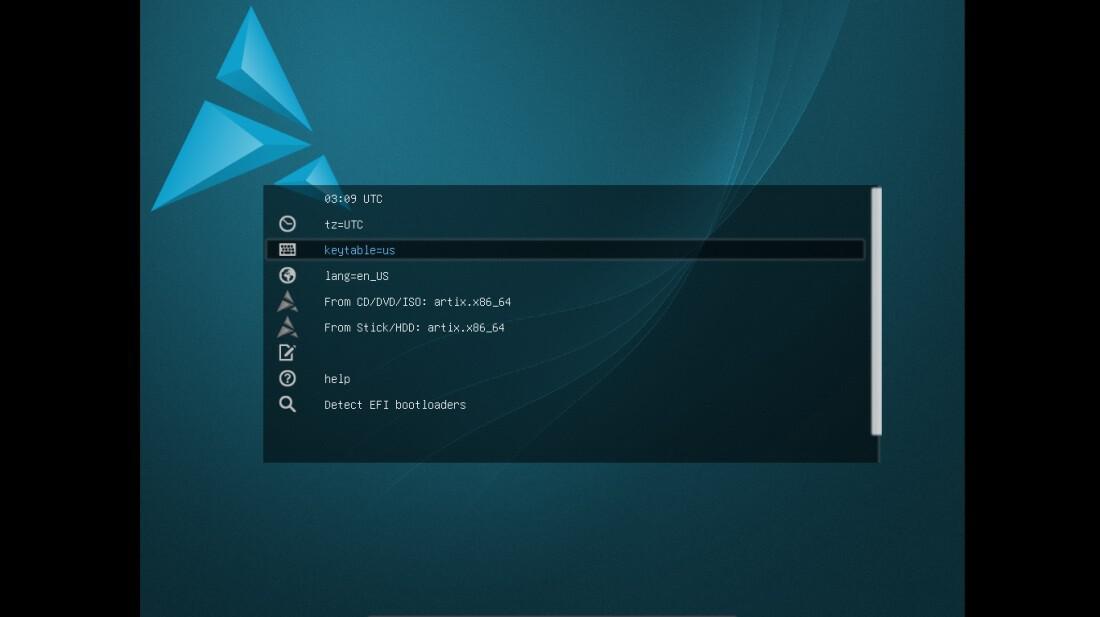This screenshot has width=1100, height=617.
Task: Boot From Stick/HDD: artix.x86_64
Action: (565, 327)
